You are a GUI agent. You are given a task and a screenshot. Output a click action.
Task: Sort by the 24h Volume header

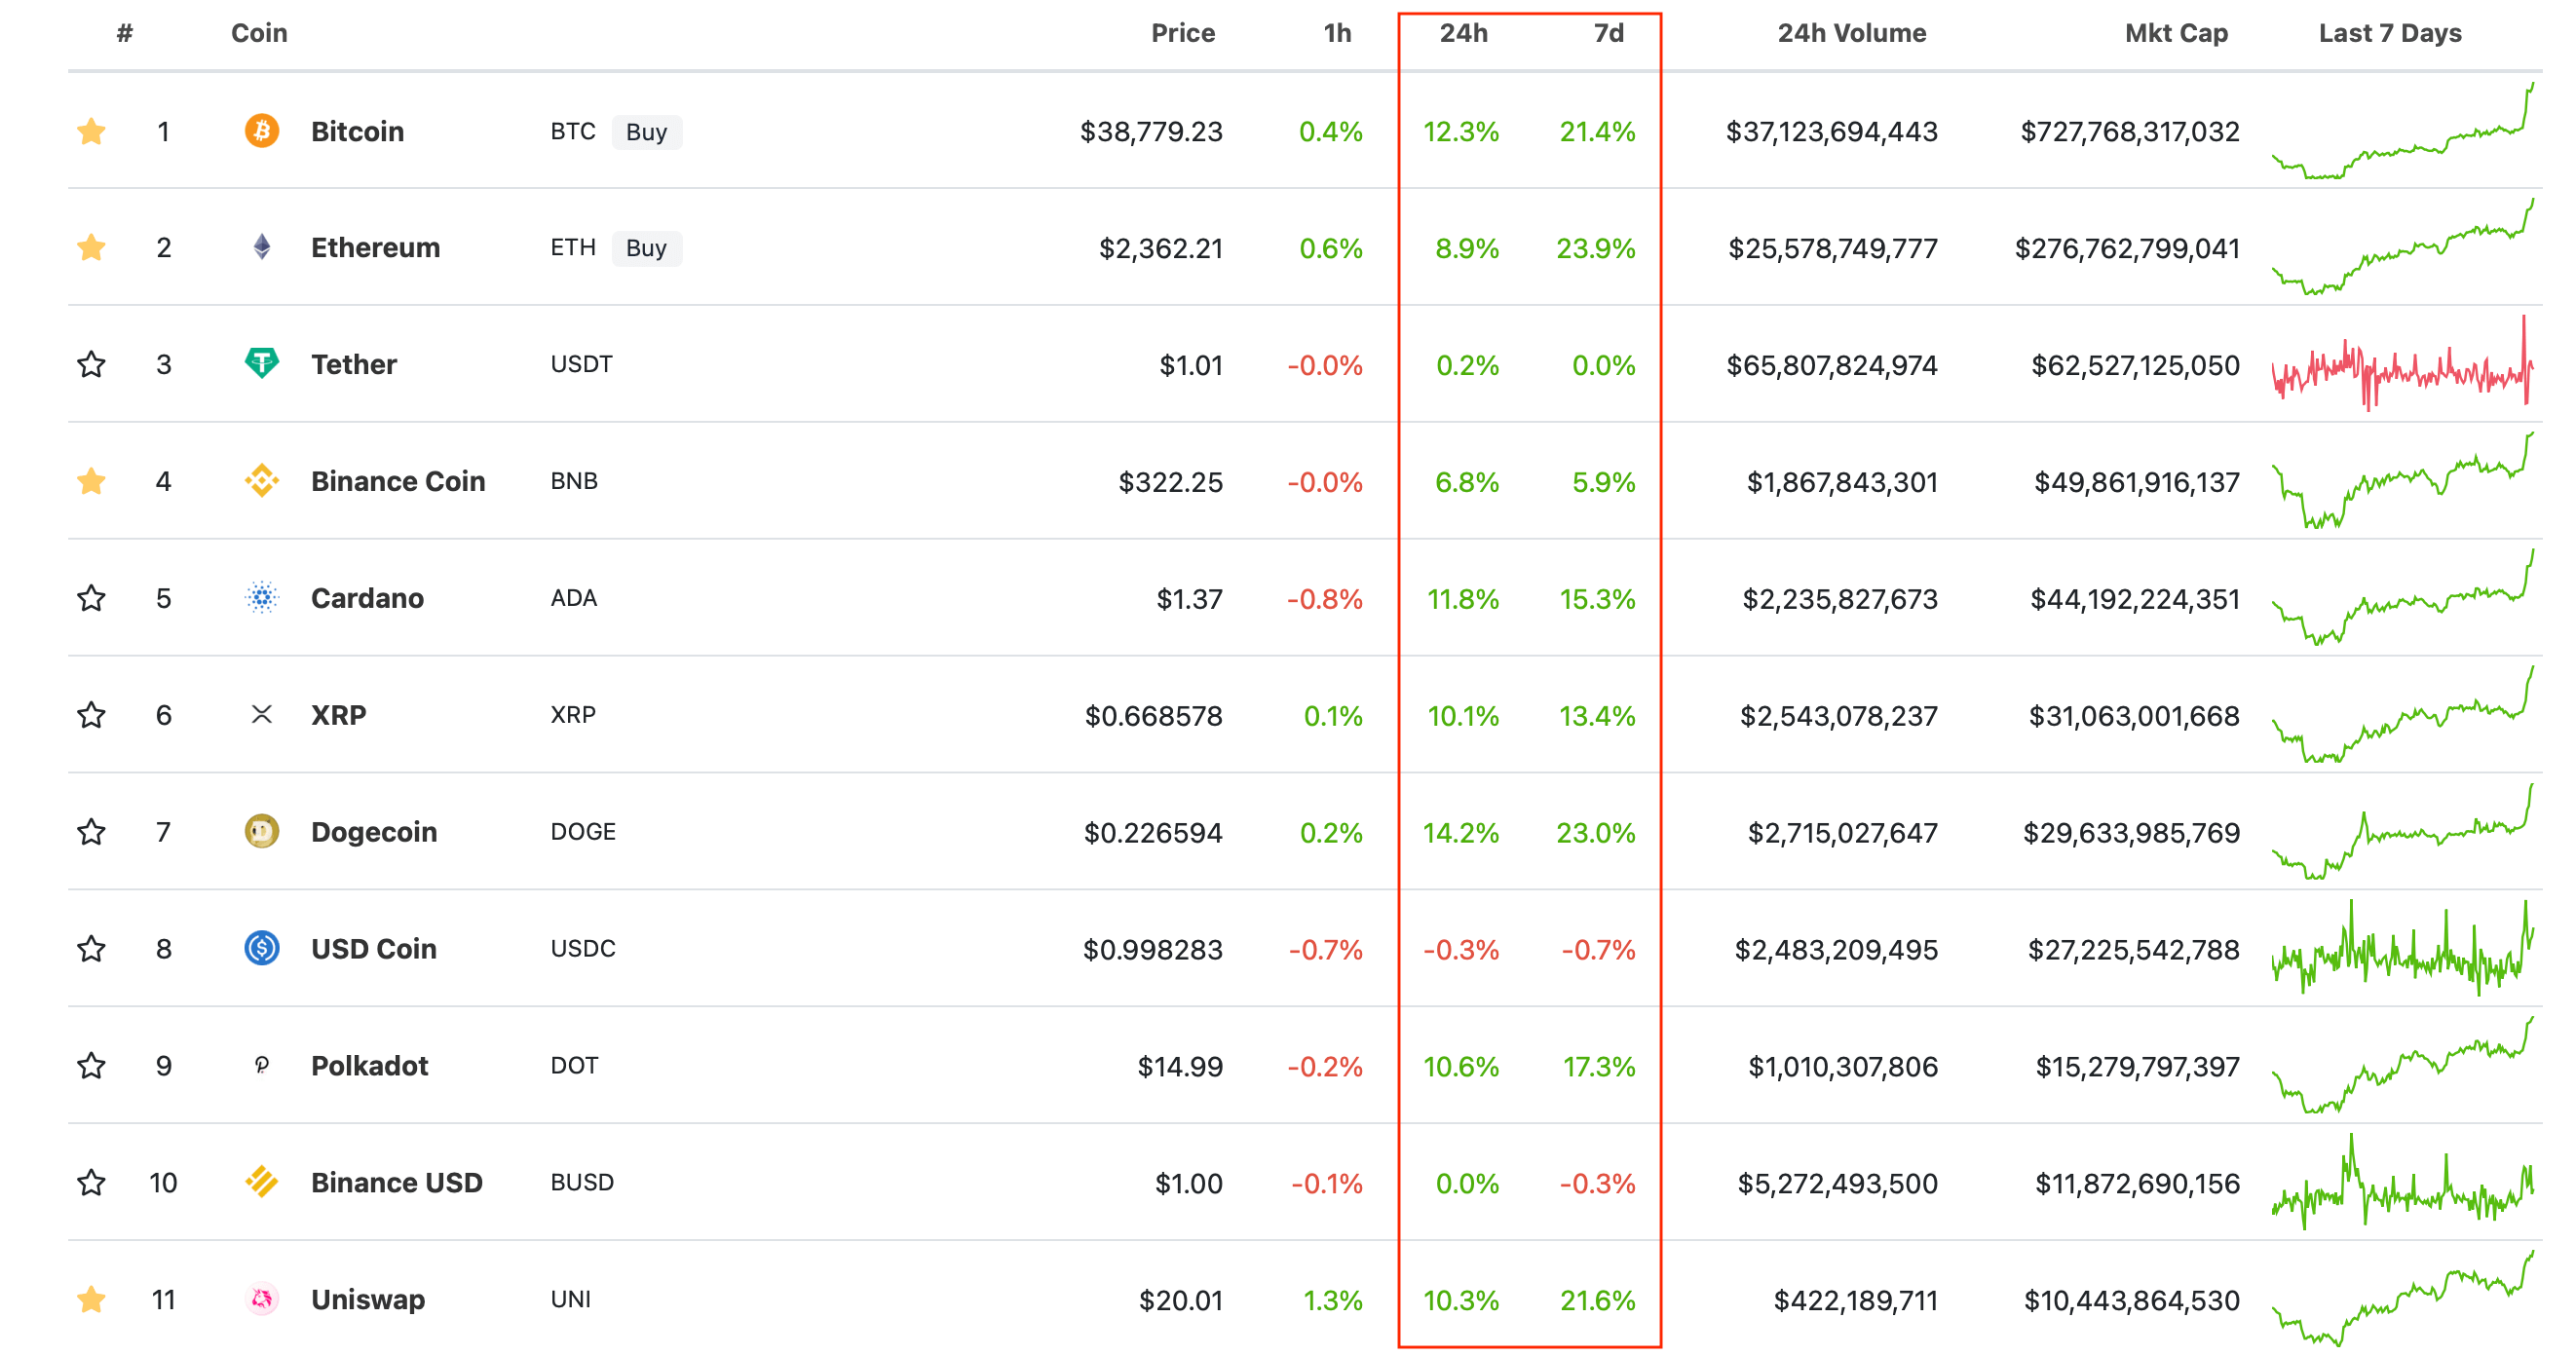[x=1851, y=33]
